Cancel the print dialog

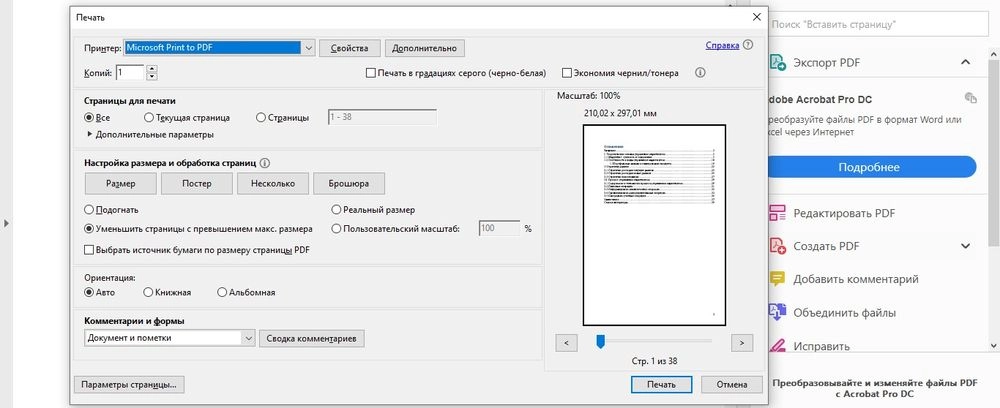pyautogui.click(x=732, y=384)
